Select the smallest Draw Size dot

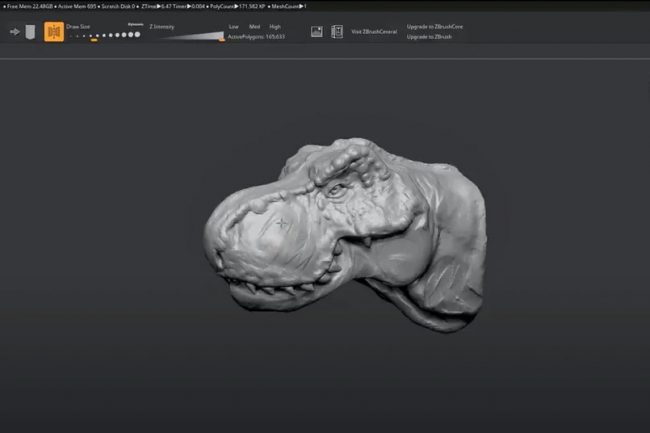pyautogui.click(x=72, y=36)
